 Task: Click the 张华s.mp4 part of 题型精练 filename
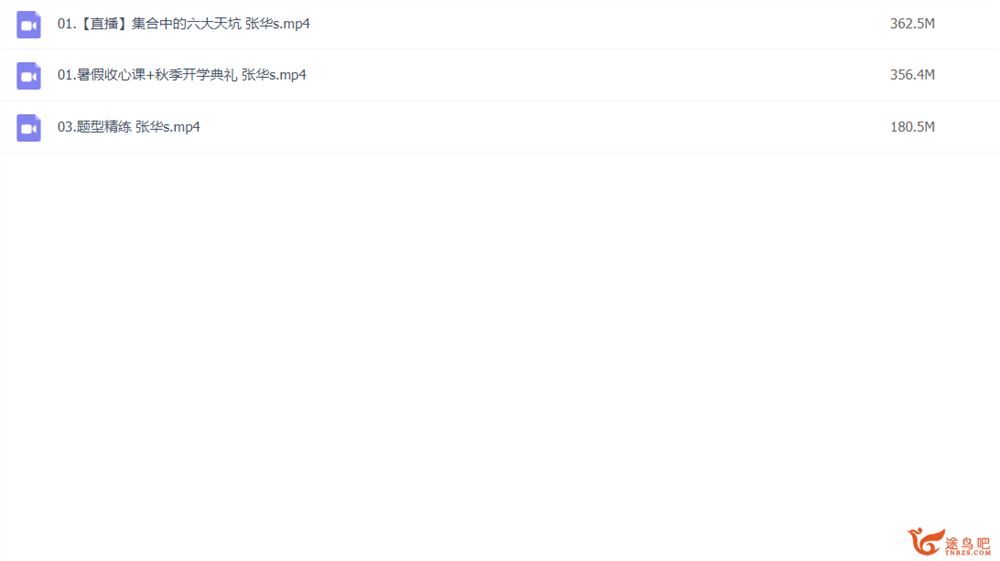point(168,127)
